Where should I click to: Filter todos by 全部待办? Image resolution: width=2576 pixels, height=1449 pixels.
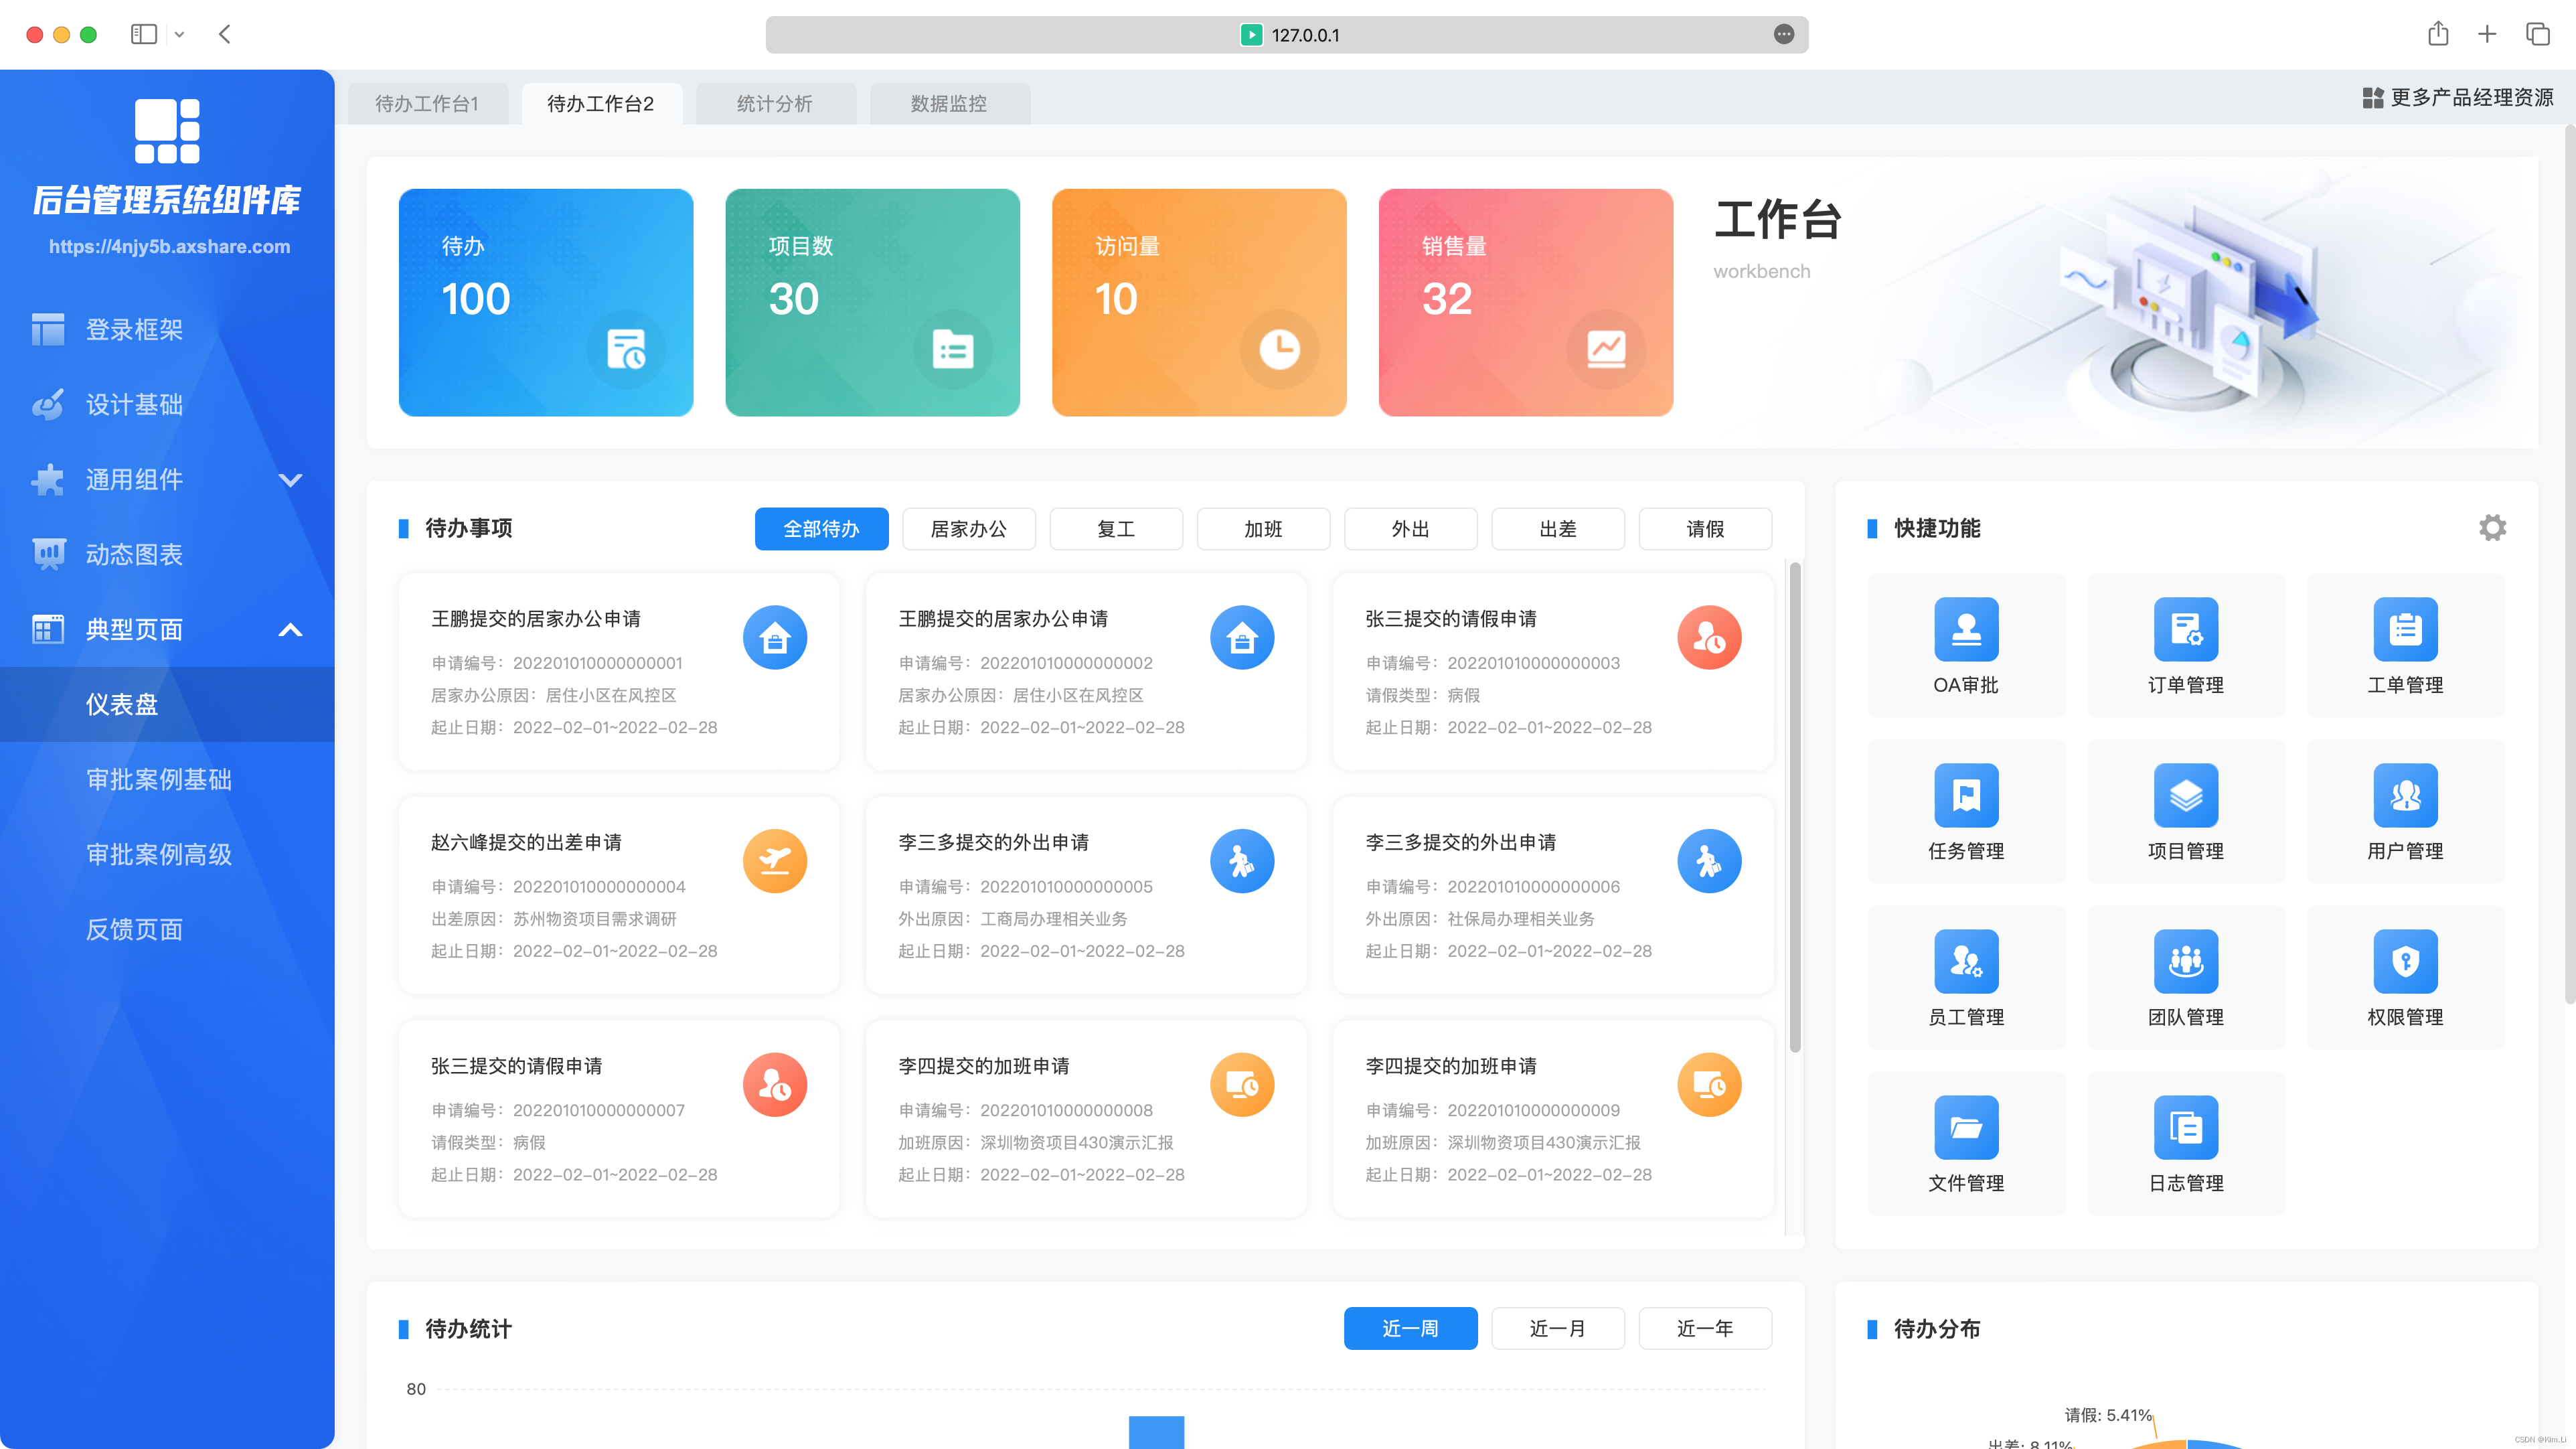click(821, 529)
